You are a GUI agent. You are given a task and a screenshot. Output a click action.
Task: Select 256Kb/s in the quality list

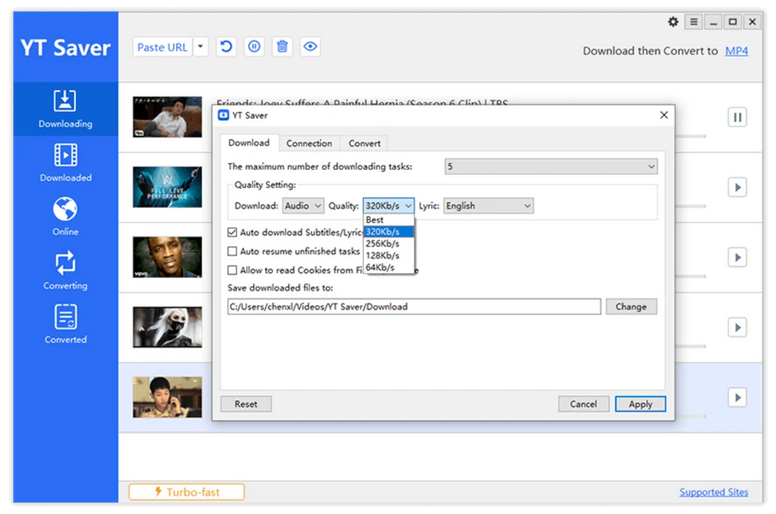point(388,243)
